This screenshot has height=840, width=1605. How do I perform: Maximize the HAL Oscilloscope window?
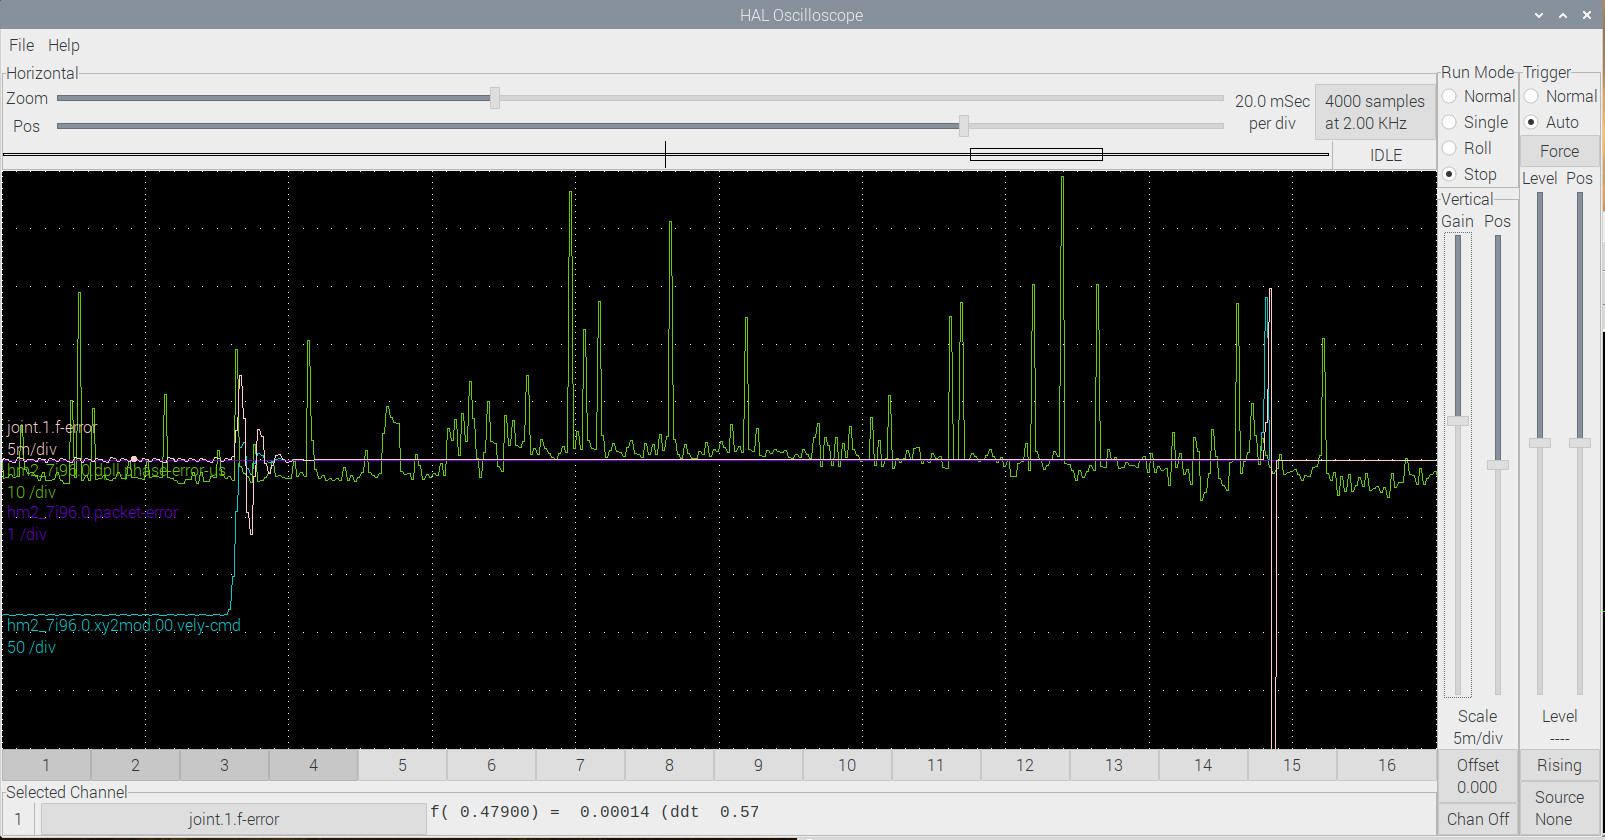pos(1563,15)
